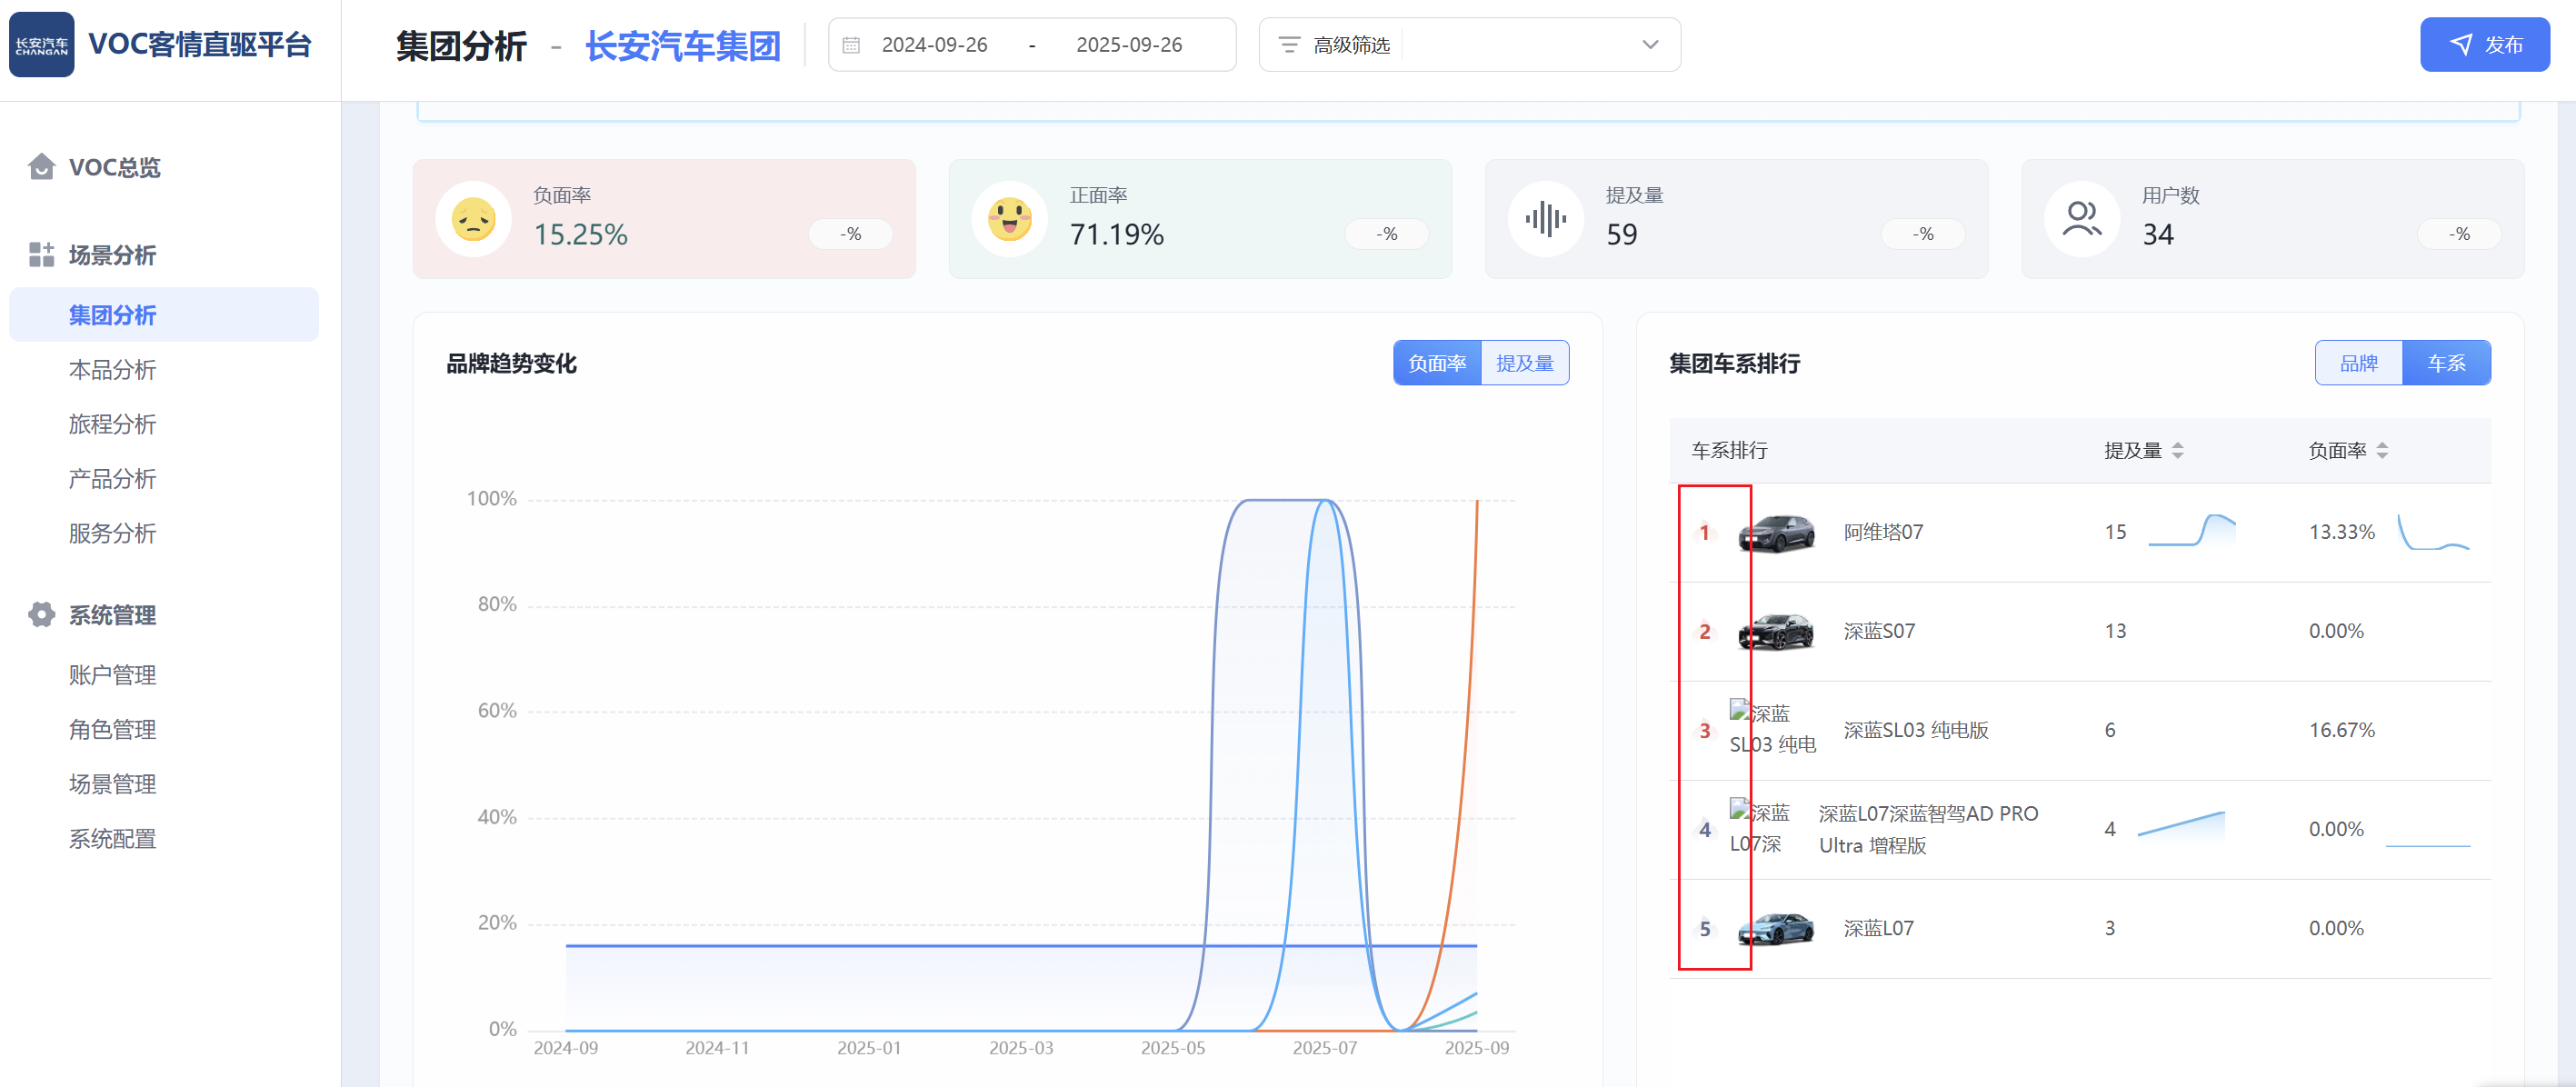Click the sad face 负面率 icon

[x=473, y=219]
